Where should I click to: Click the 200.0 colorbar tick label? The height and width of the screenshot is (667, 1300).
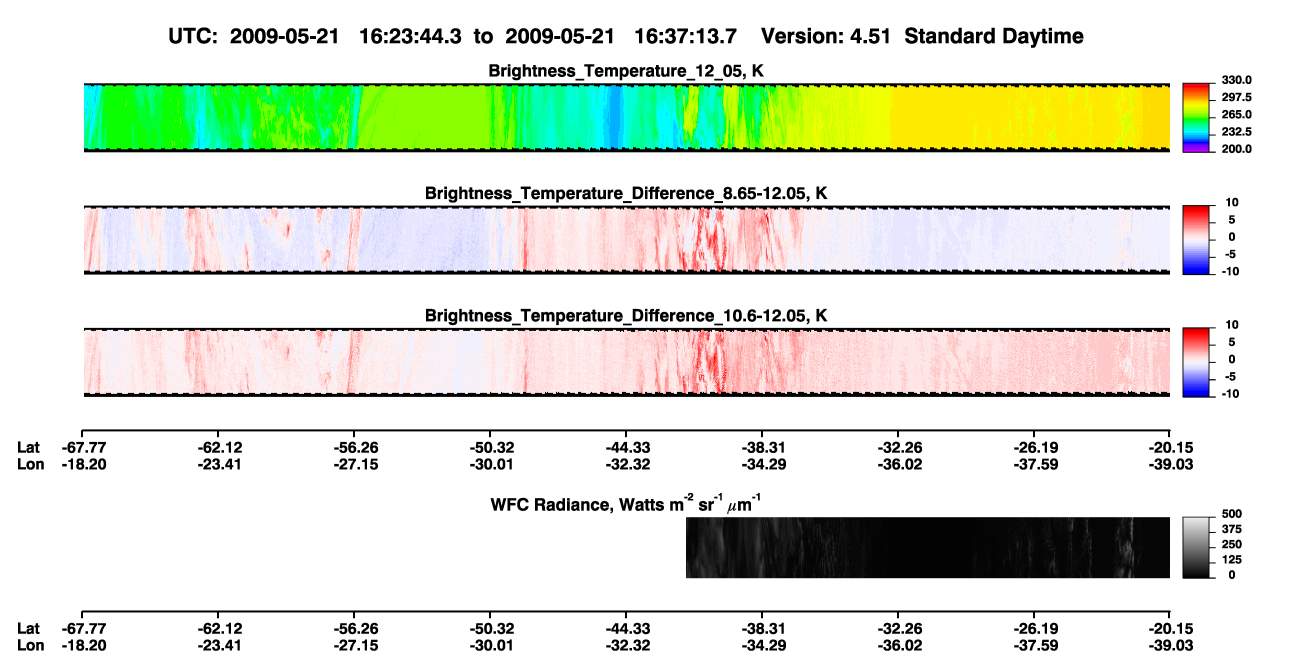click(1236, 149)
